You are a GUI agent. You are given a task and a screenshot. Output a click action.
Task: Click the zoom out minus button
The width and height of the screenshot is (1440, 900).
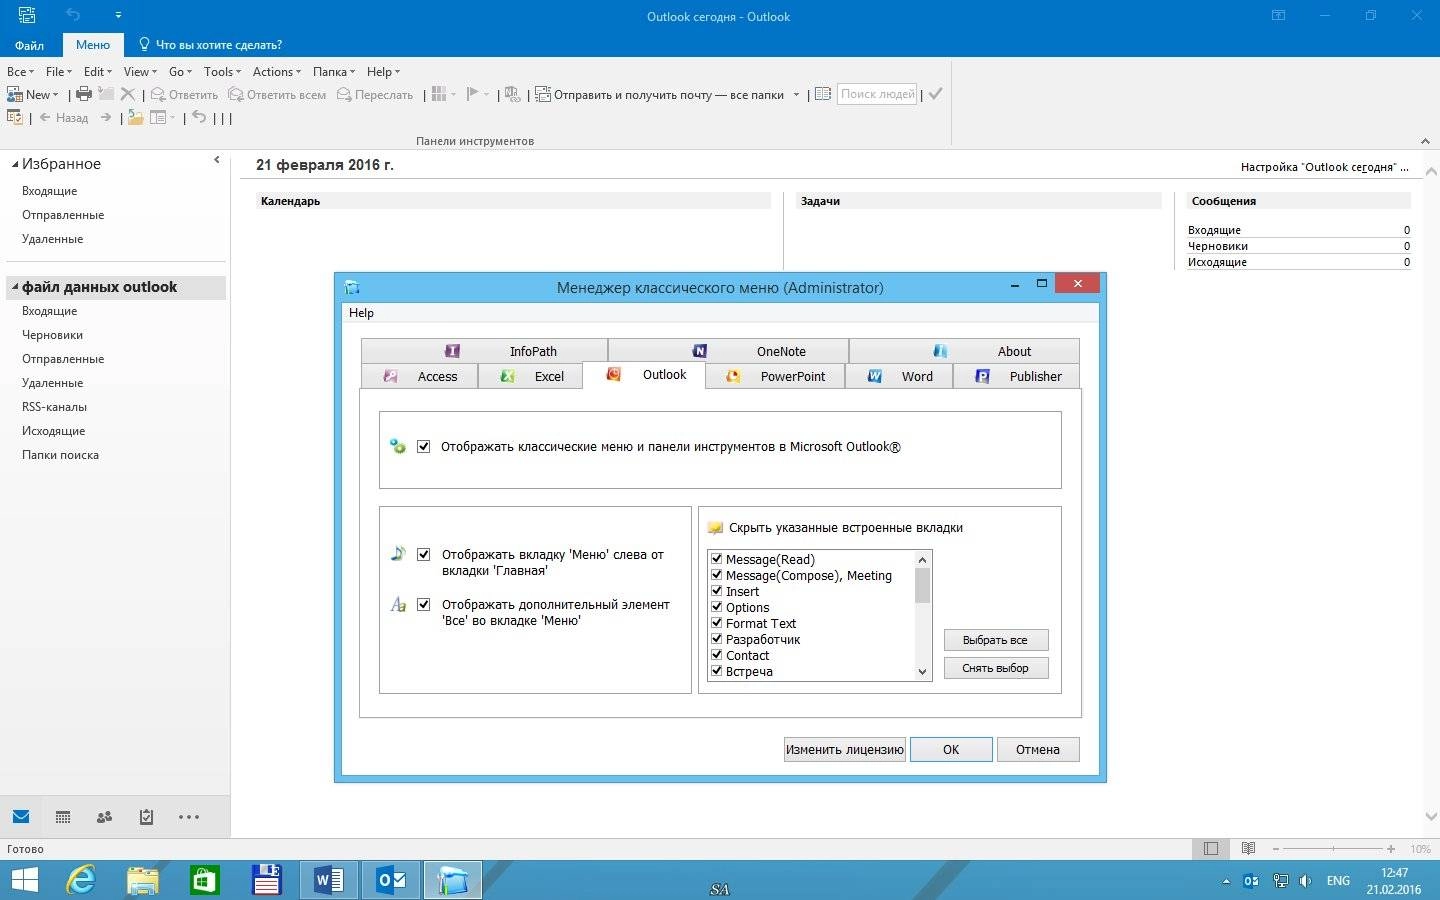coord(1276,849)
